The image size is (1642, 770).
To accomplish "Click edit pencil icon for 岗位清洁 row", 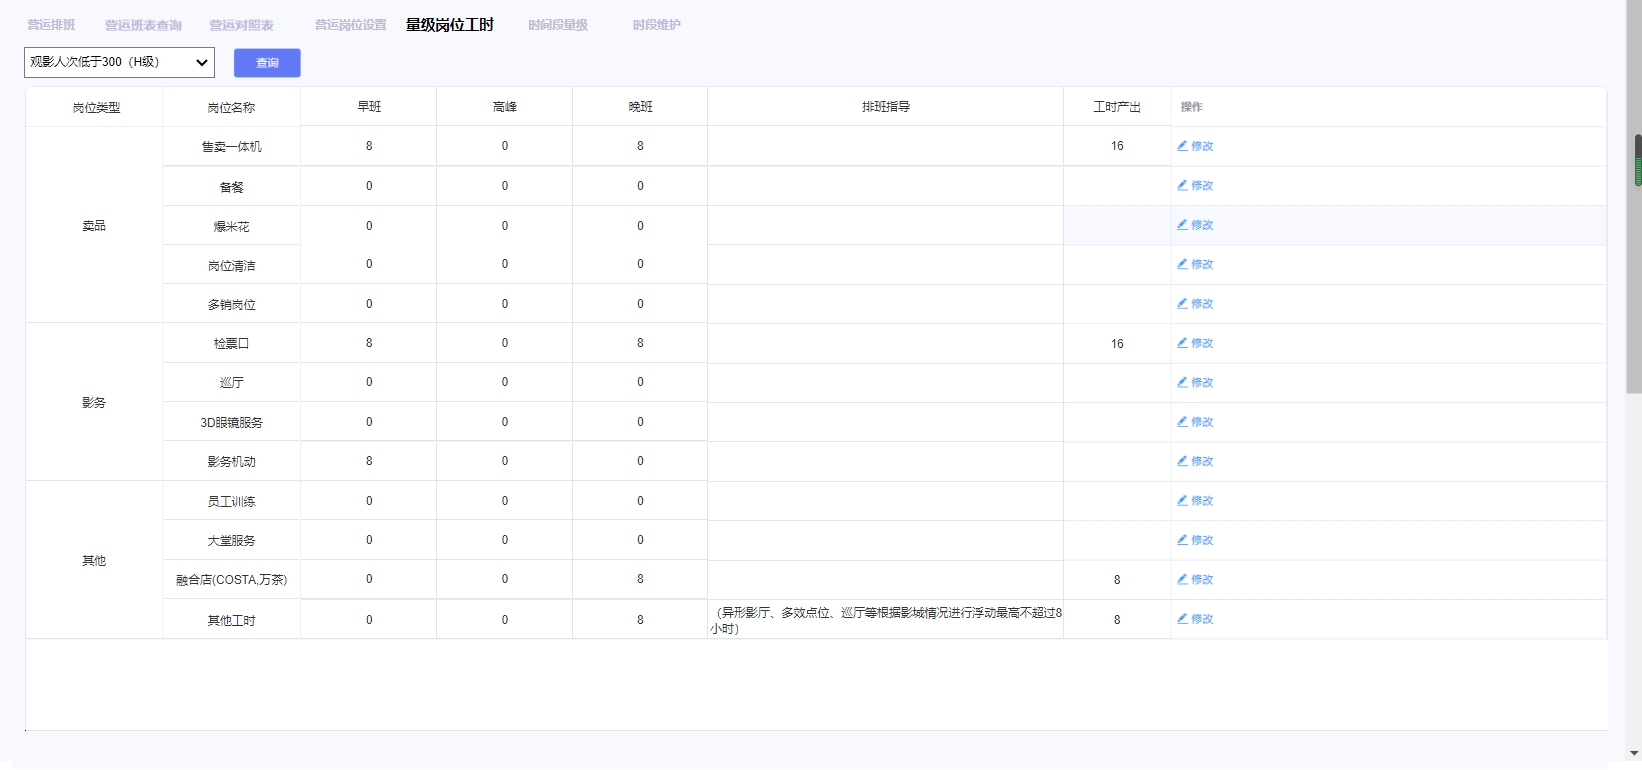I will tap(1183, 264).
